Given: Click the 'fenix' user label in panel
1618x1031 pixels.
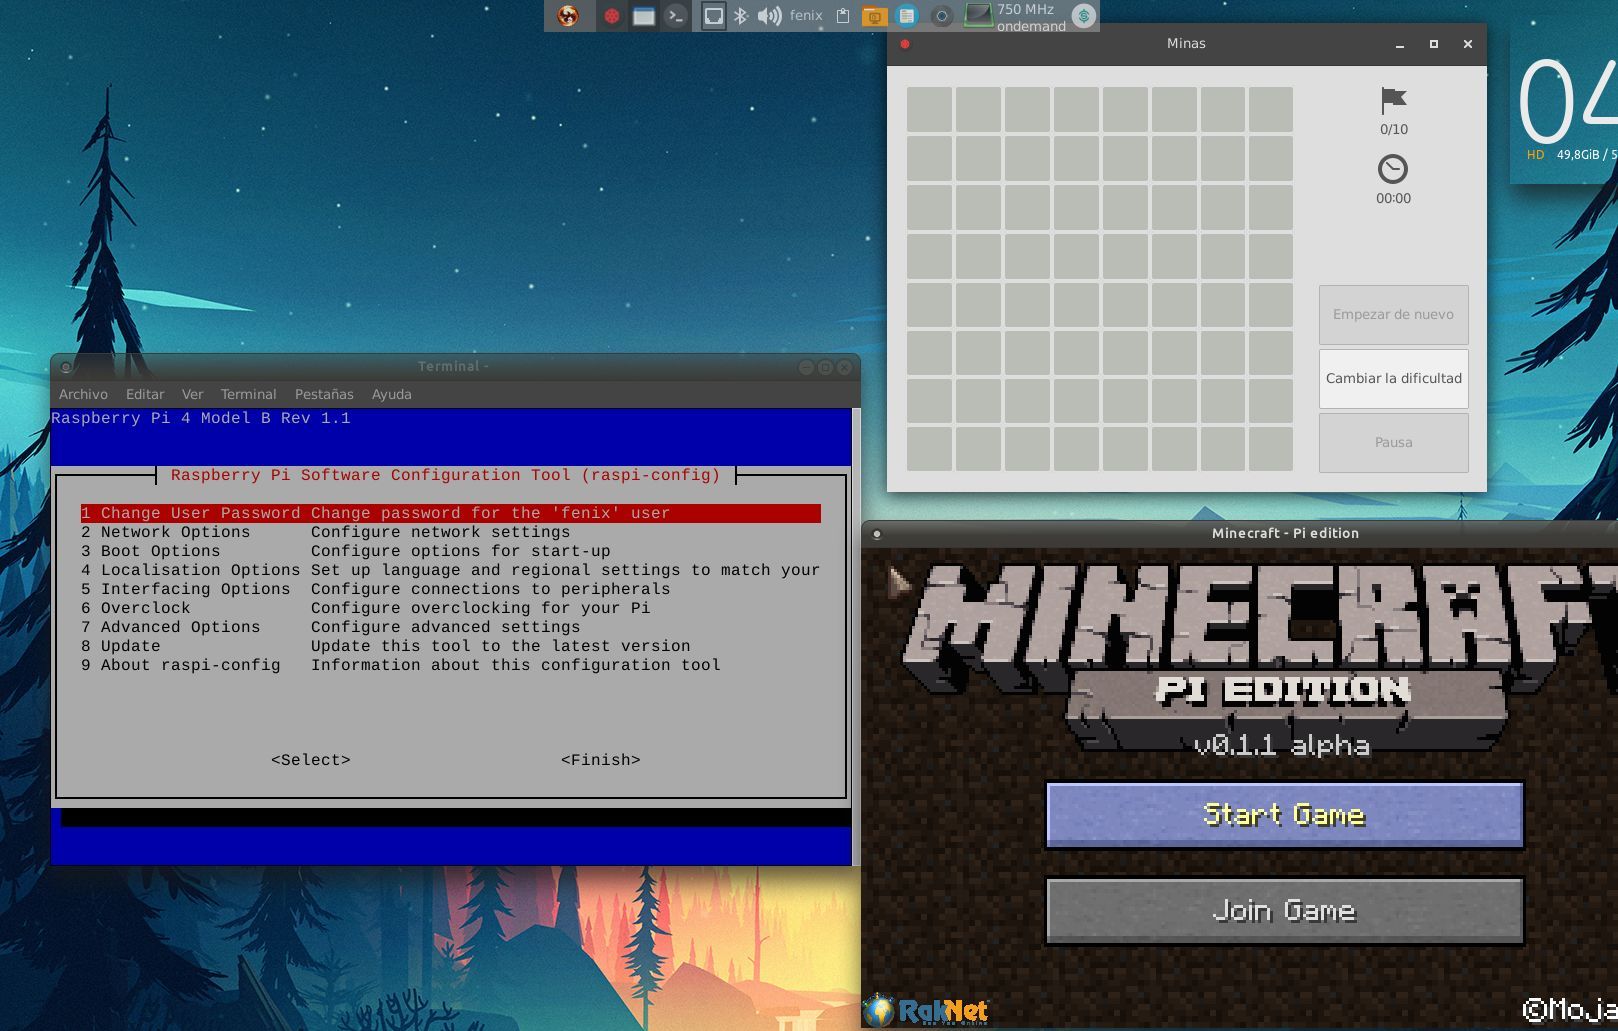Looking at the screenshot, I should point(806,15).
